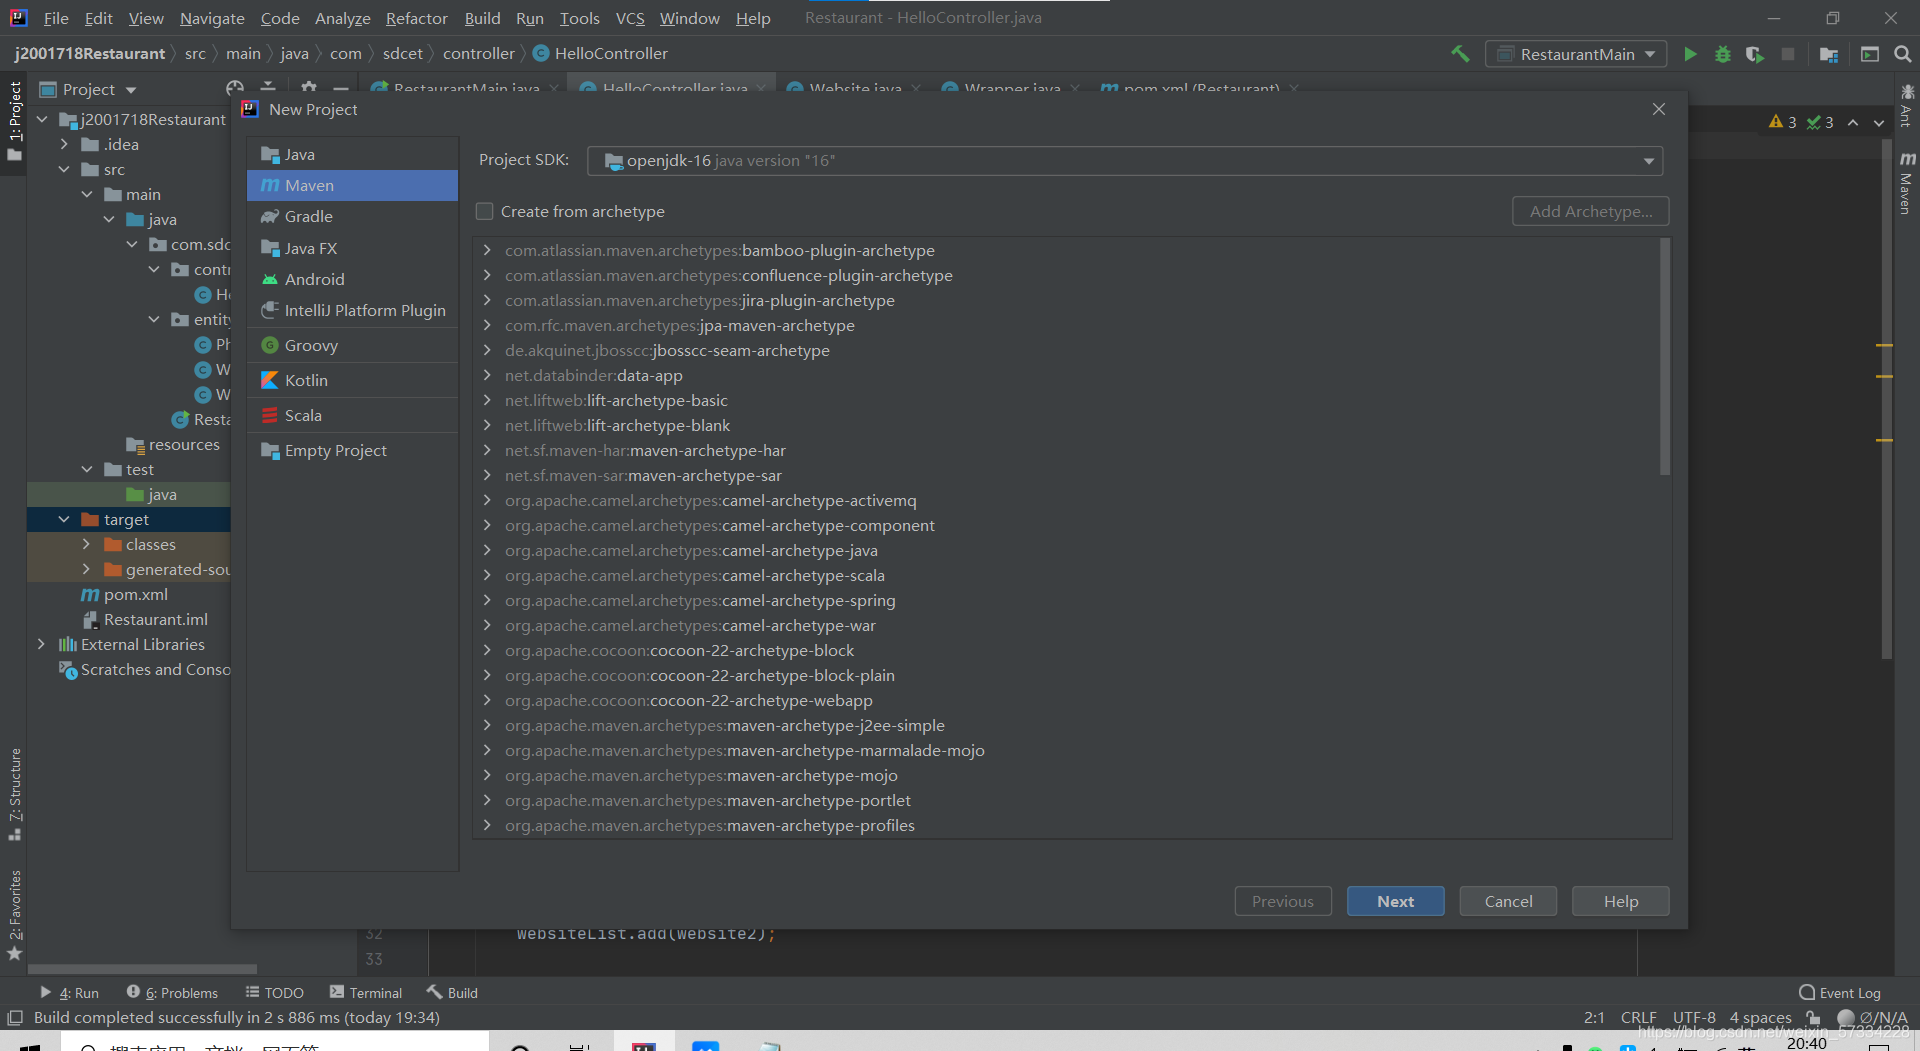The image size is (1920, 1051).
Task: Close the New Project dialog
Action: 1659,109
